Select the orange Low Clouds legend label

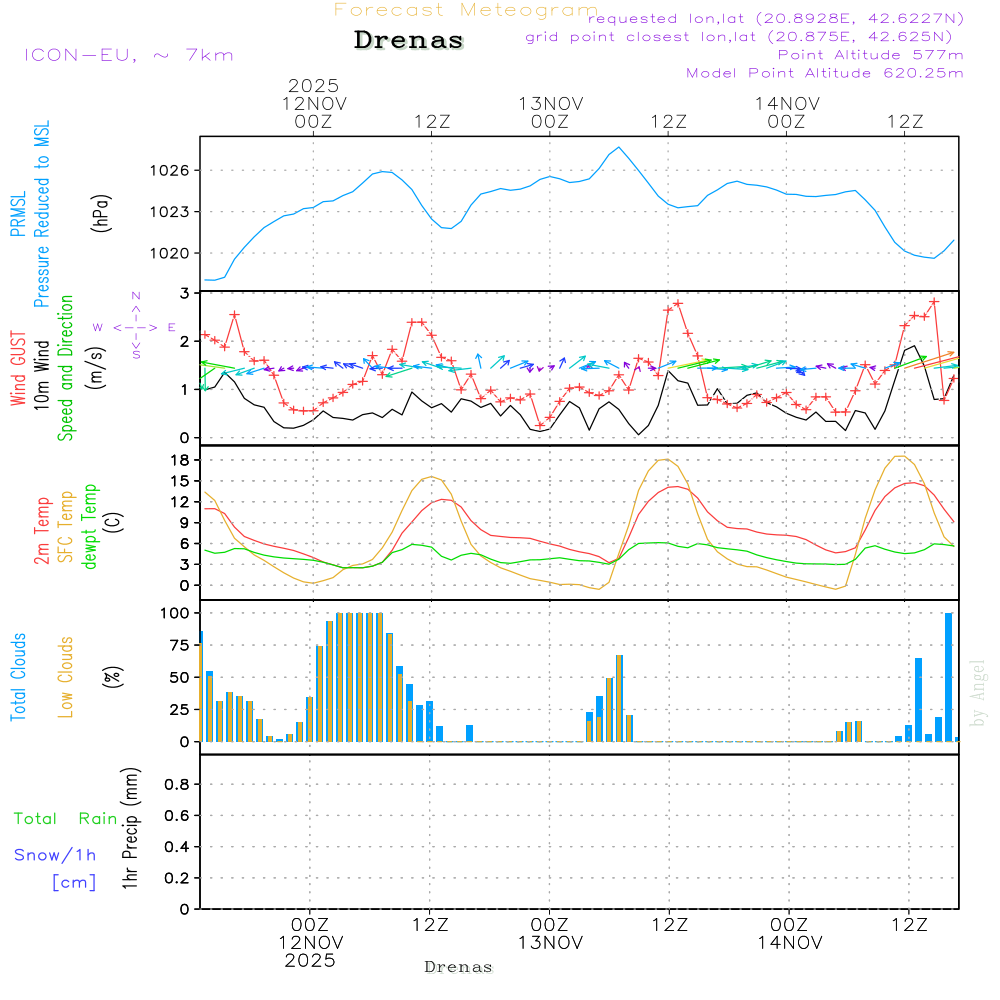point(66,677)
